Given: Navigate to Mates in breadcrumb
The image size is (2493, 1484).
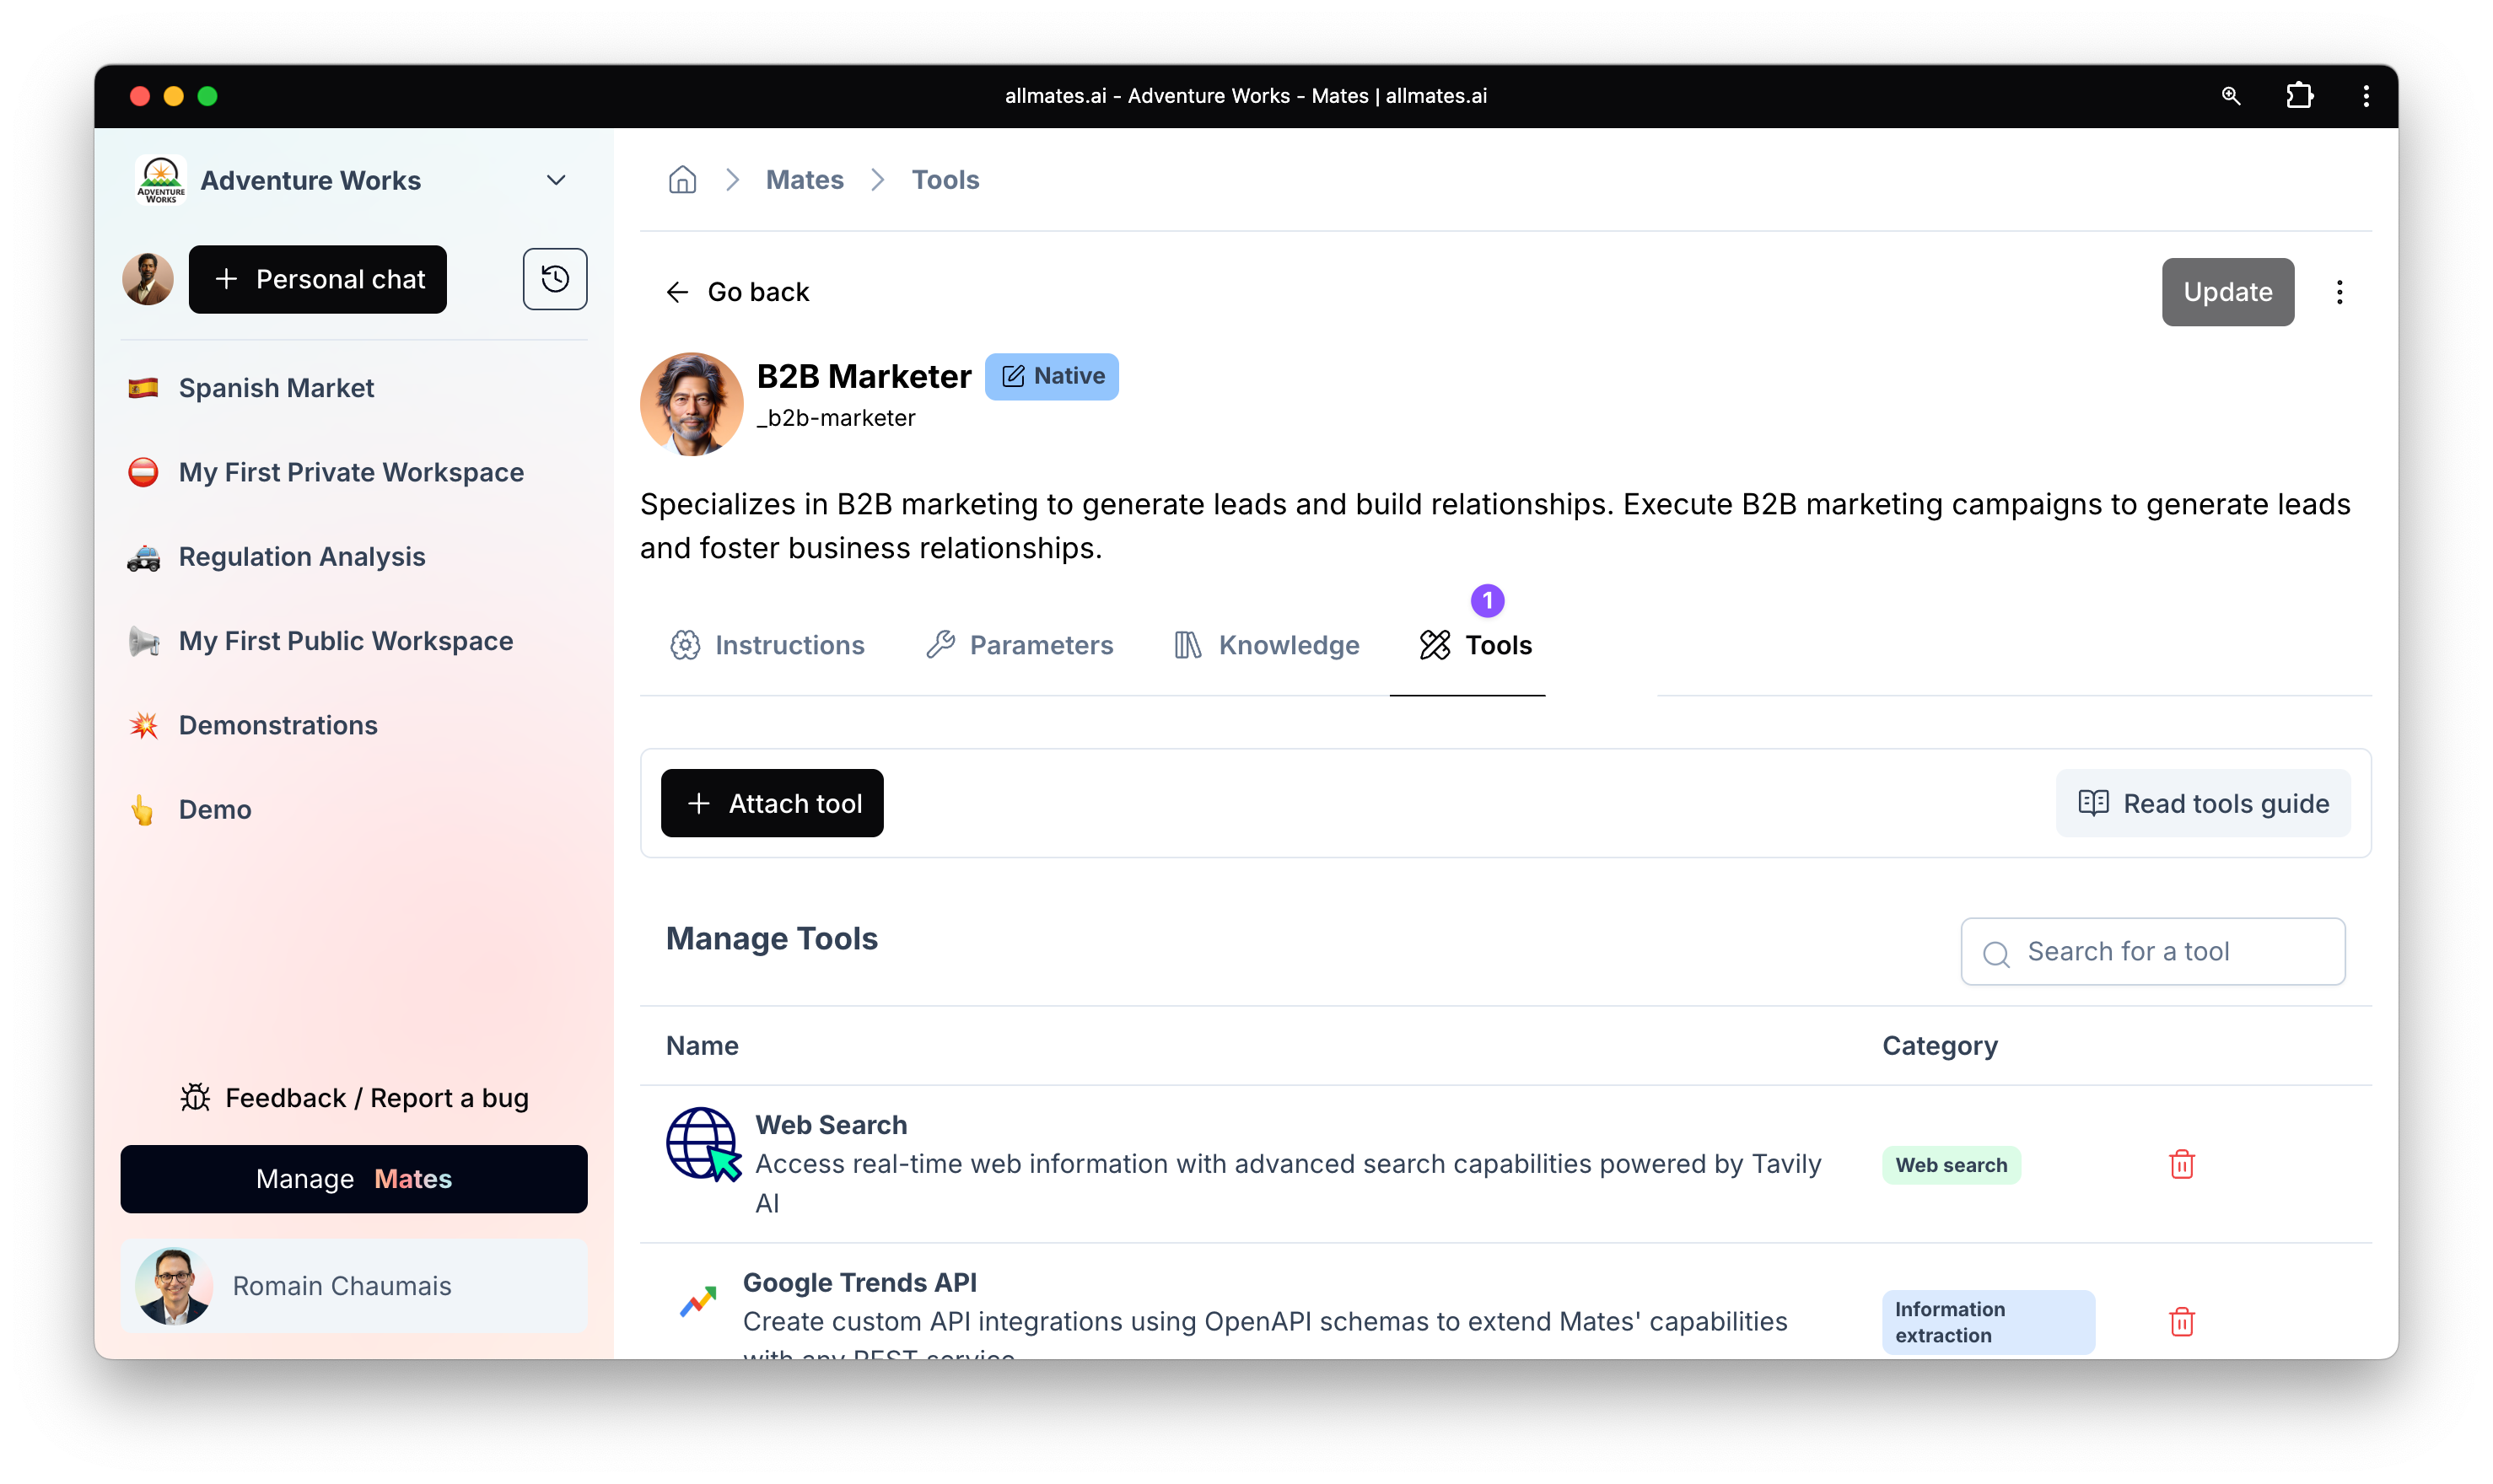Looking at the screenshot, I should (804, 180).
